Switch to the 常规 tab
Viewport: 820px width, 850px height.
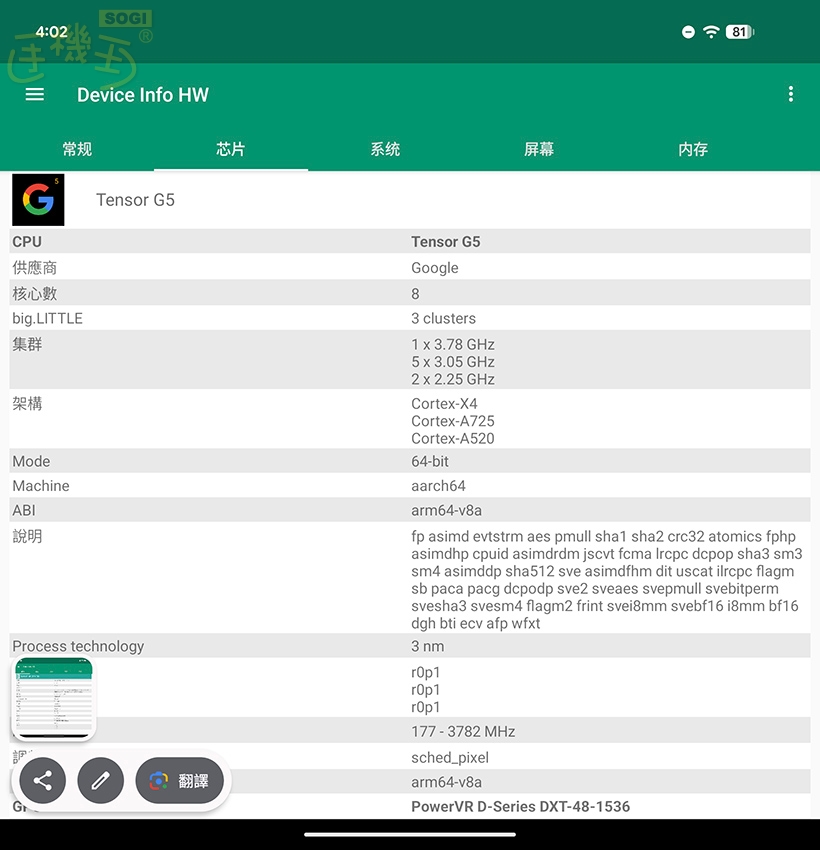(77, 149)
